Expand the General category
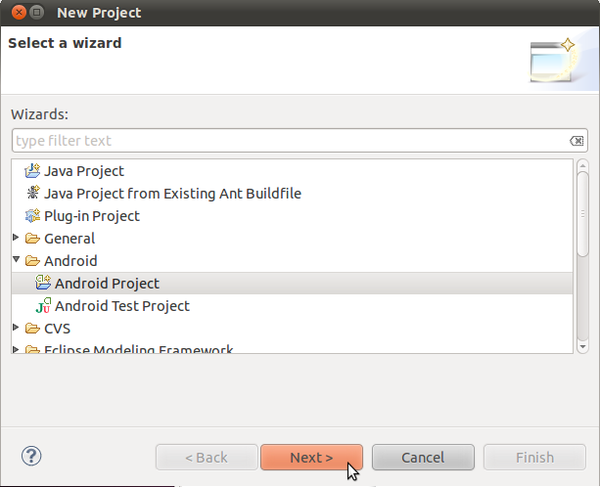The image size is (600, 487). pyautogui.click(x=16, y=238)
